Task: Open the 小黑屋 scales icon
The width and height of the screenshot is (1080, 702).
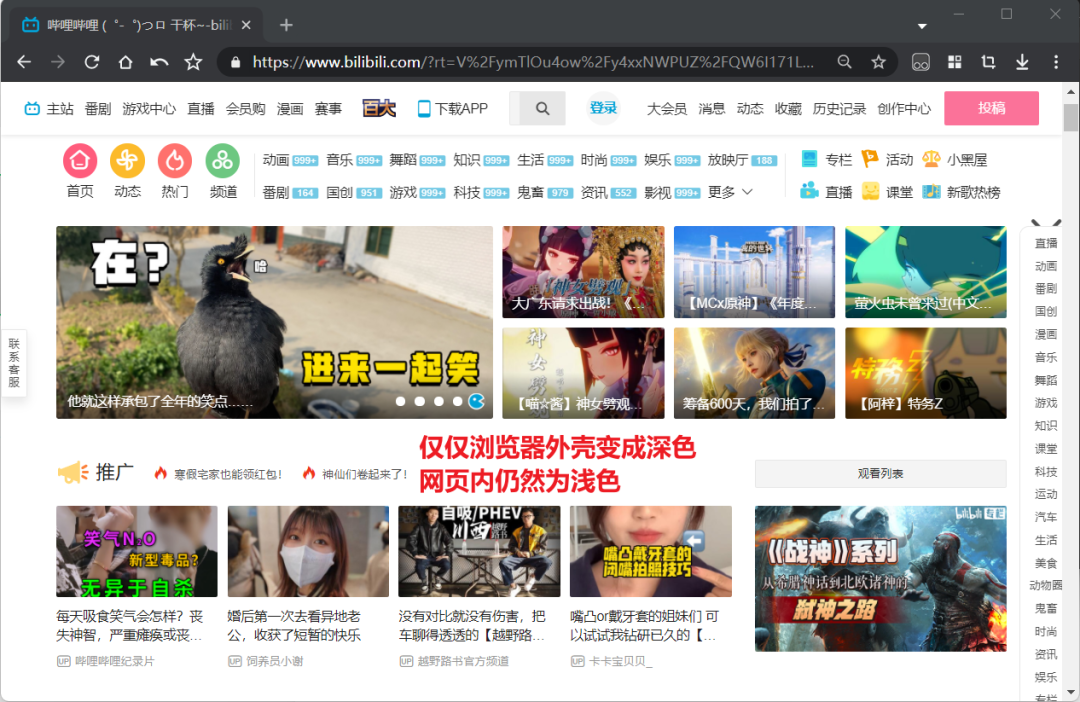Action: tap(931, 159)
